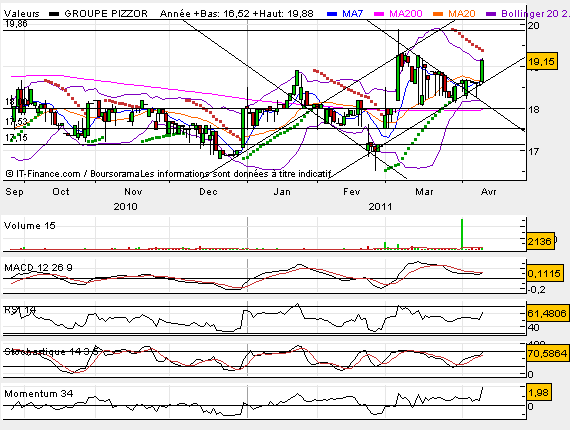Viewport: 570px width, 430px height.
Task: Click the black GROUPE PIZZOR legend swatch
Action: [54, 14]
